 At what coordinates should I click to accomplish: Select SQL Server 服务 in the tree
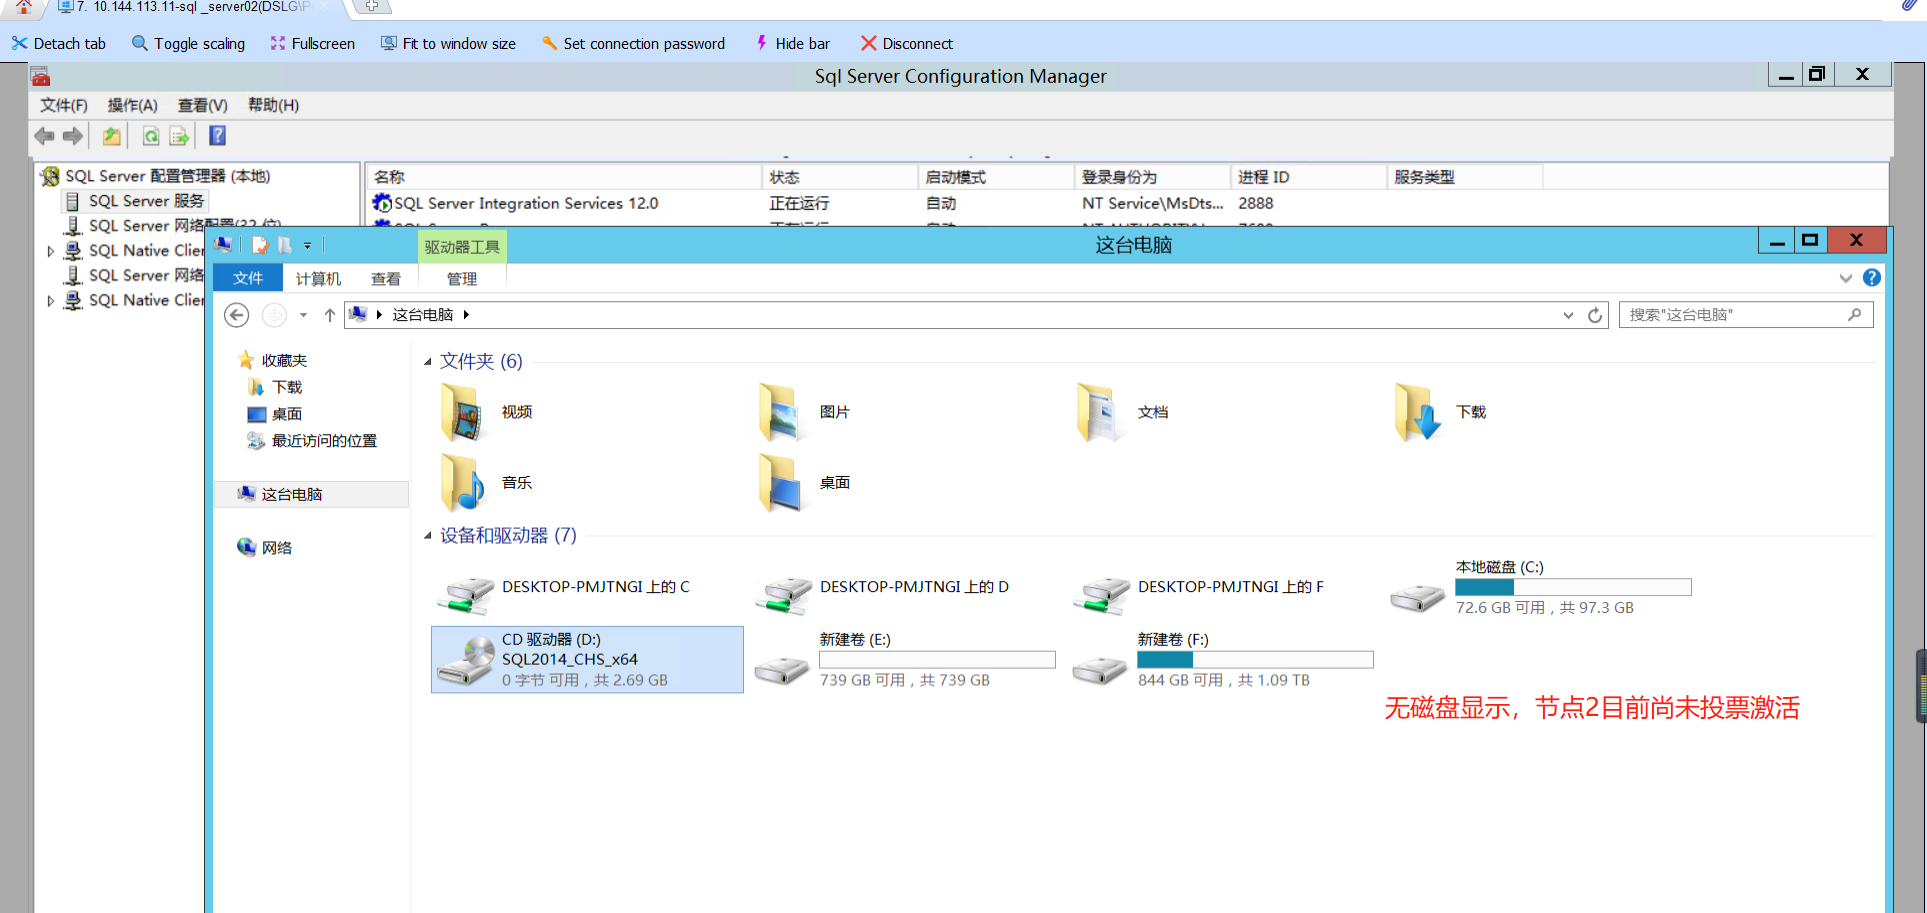coord(146,201)
